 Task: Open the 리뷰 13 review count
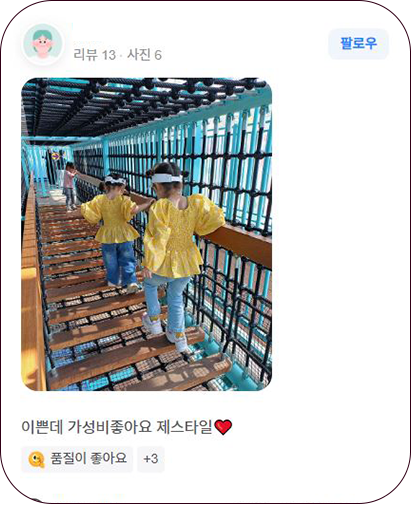coord(95,55)
